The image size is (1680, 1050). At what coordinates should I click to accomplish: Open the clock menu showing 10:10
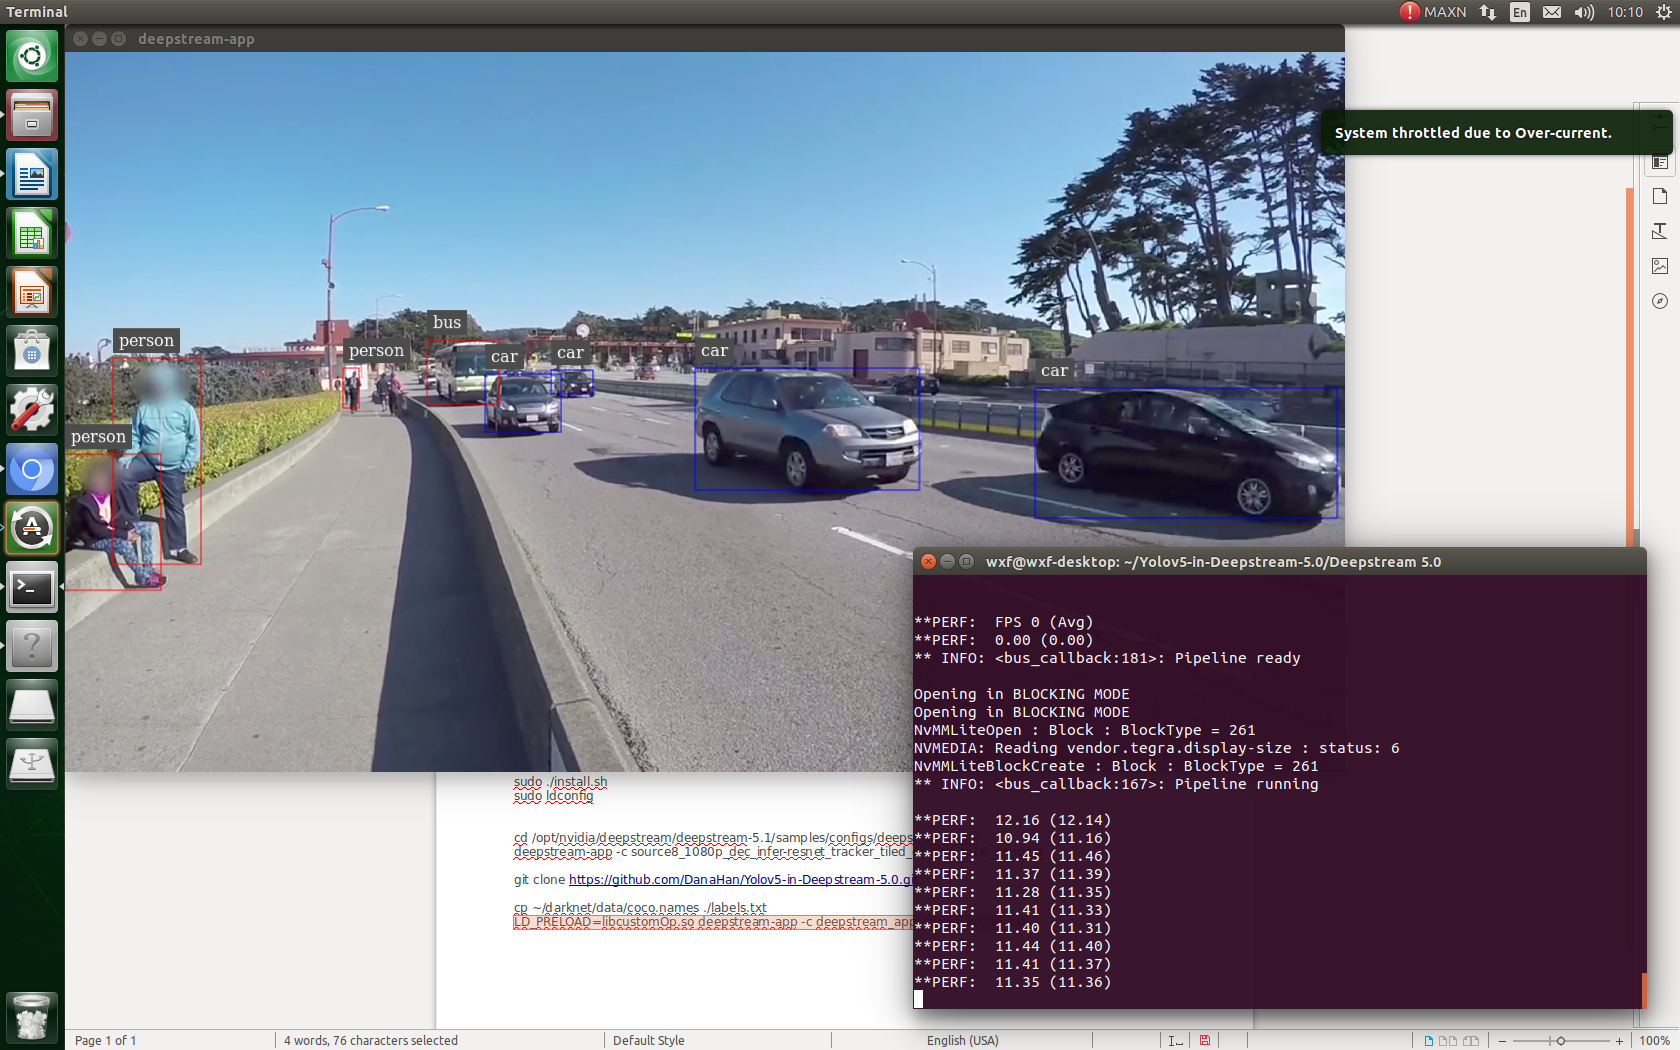pyautogui.click(x=1625, y=12)
